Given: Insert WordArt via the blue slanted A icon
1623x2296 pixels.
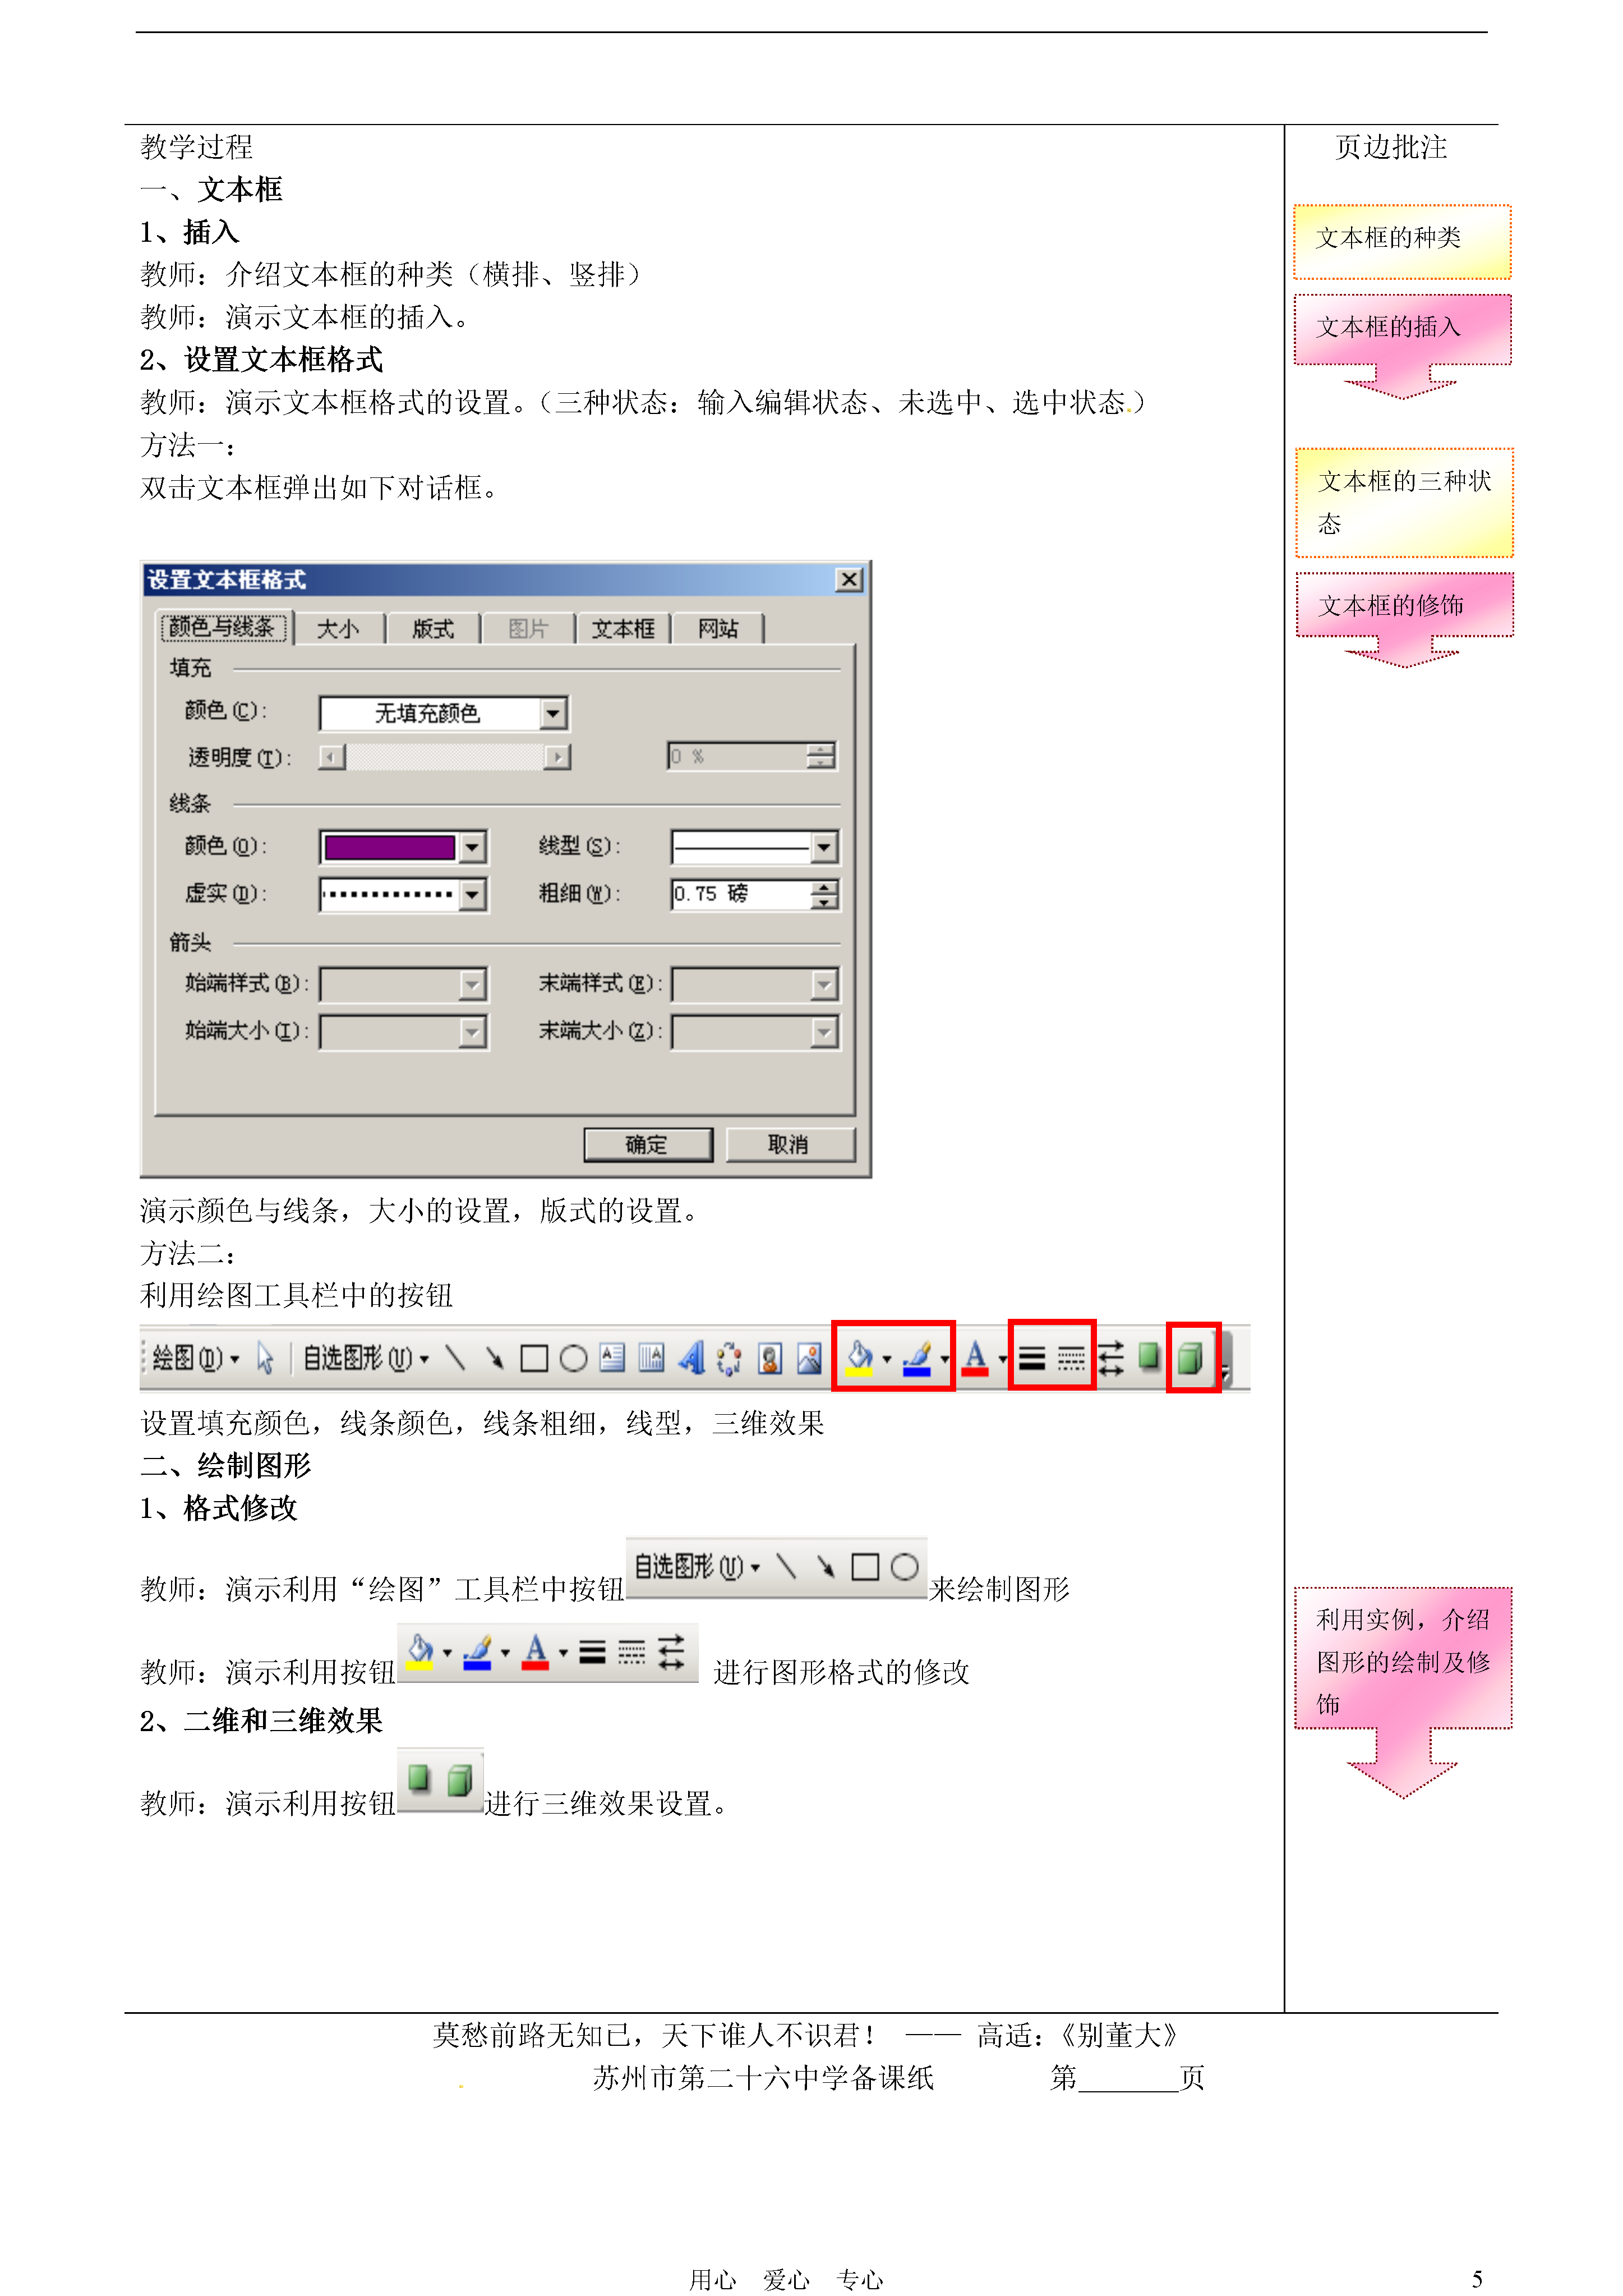Looking at the screenshot, I should coord(691,1357).
